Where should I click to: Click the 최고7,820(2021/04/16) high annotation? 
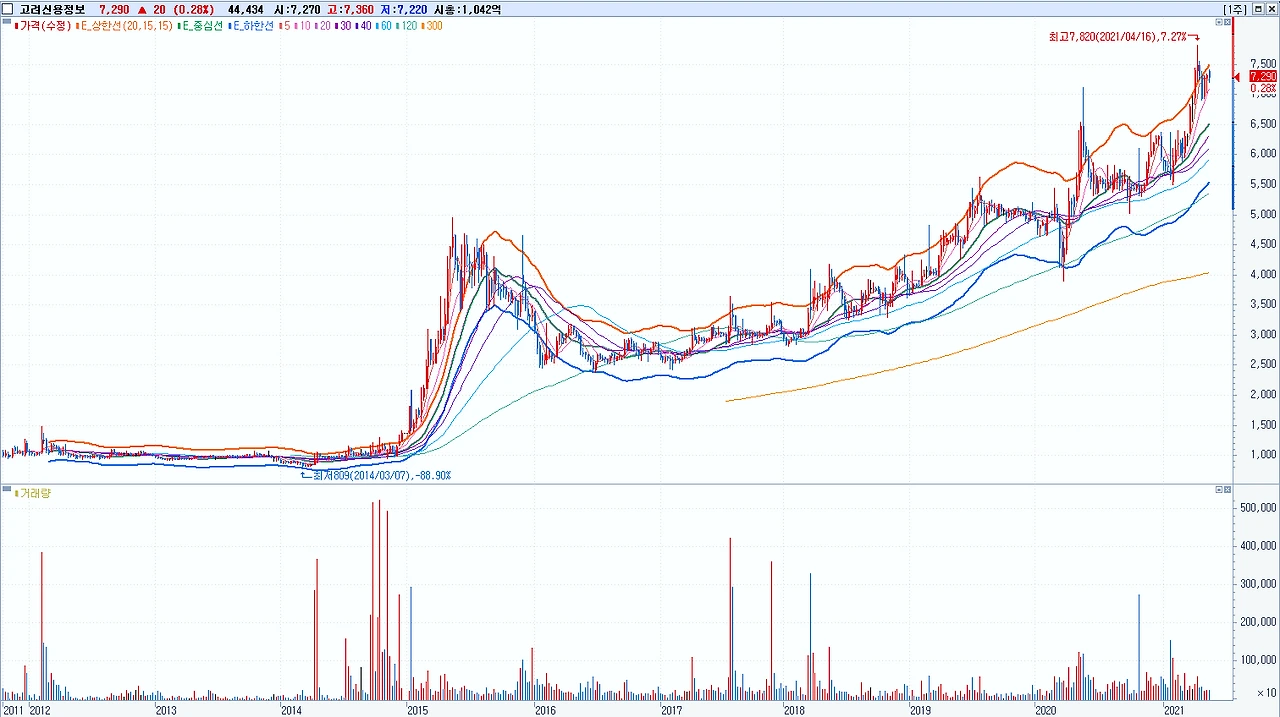(1120, 36)
